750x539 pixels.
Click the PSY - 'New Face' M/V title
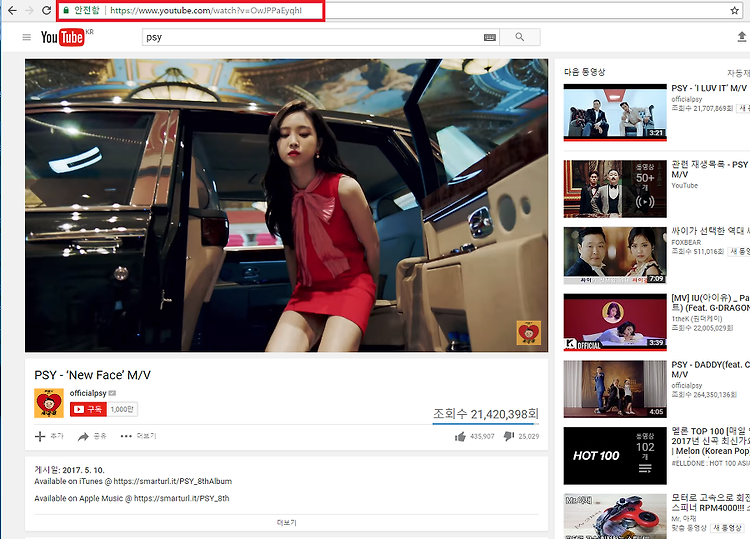[x=92, y=375]
